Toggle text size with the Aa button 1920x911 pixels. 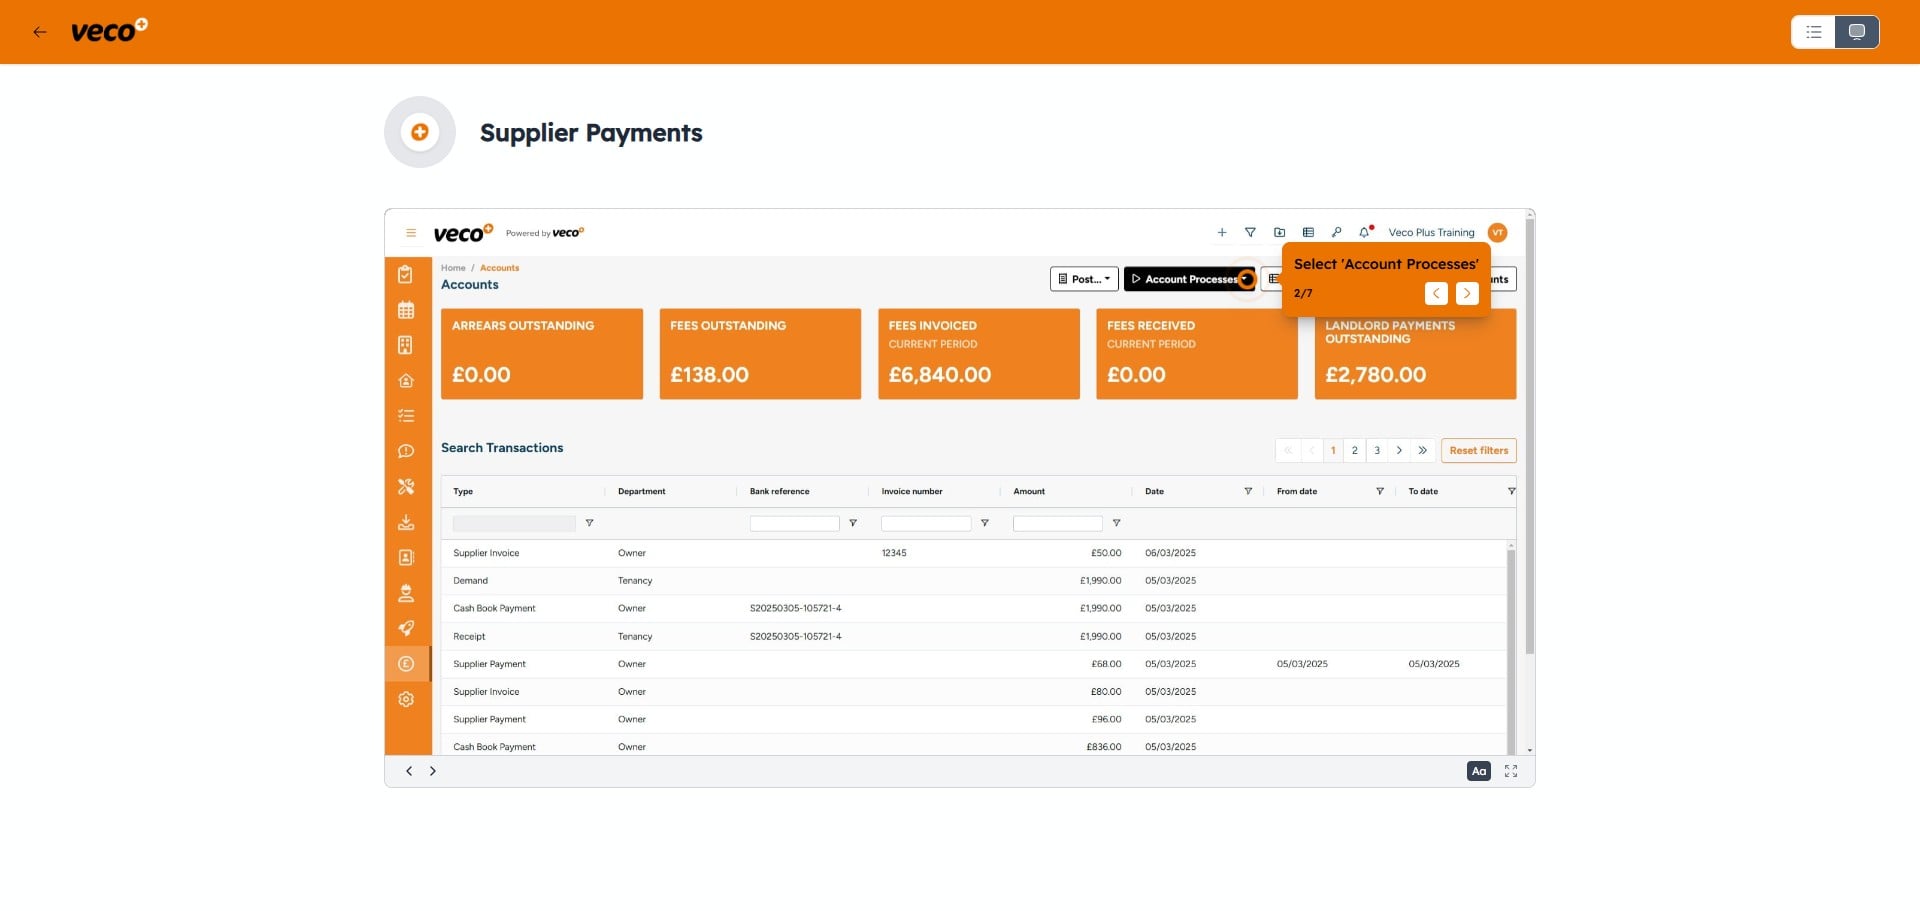[1478, 771]
